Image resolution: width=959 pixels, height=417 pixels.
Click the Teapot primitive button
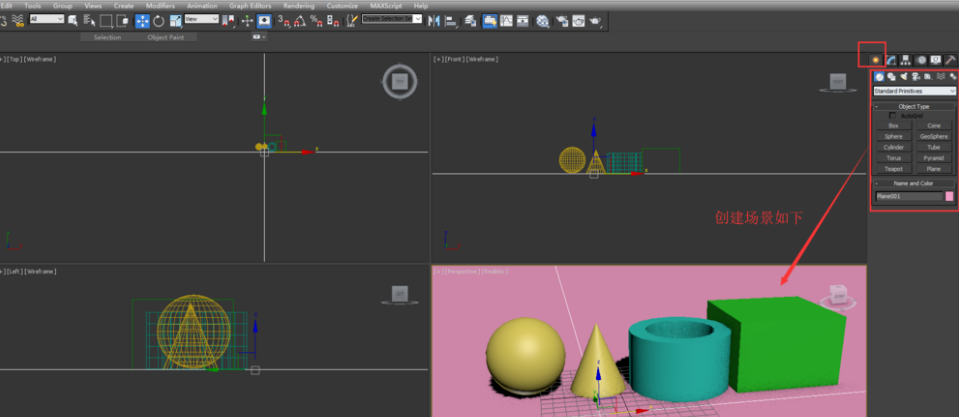893,169
